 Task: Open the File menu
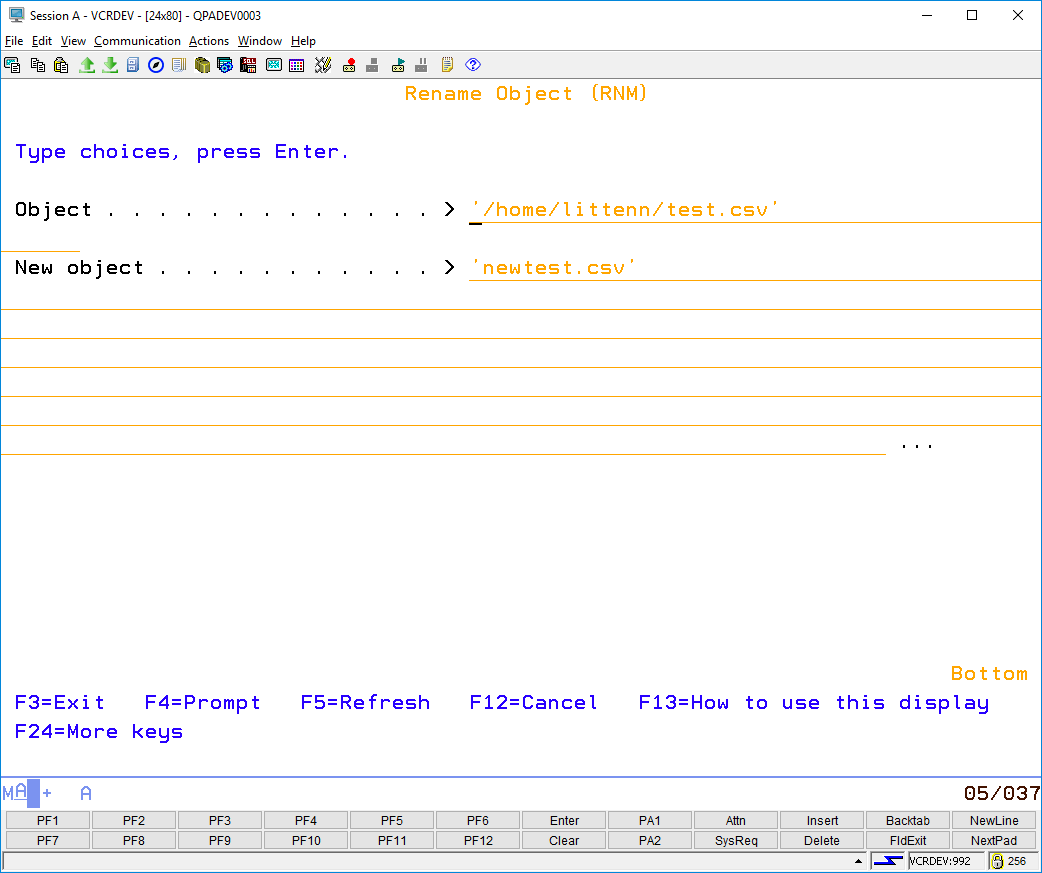click(14, 41)
